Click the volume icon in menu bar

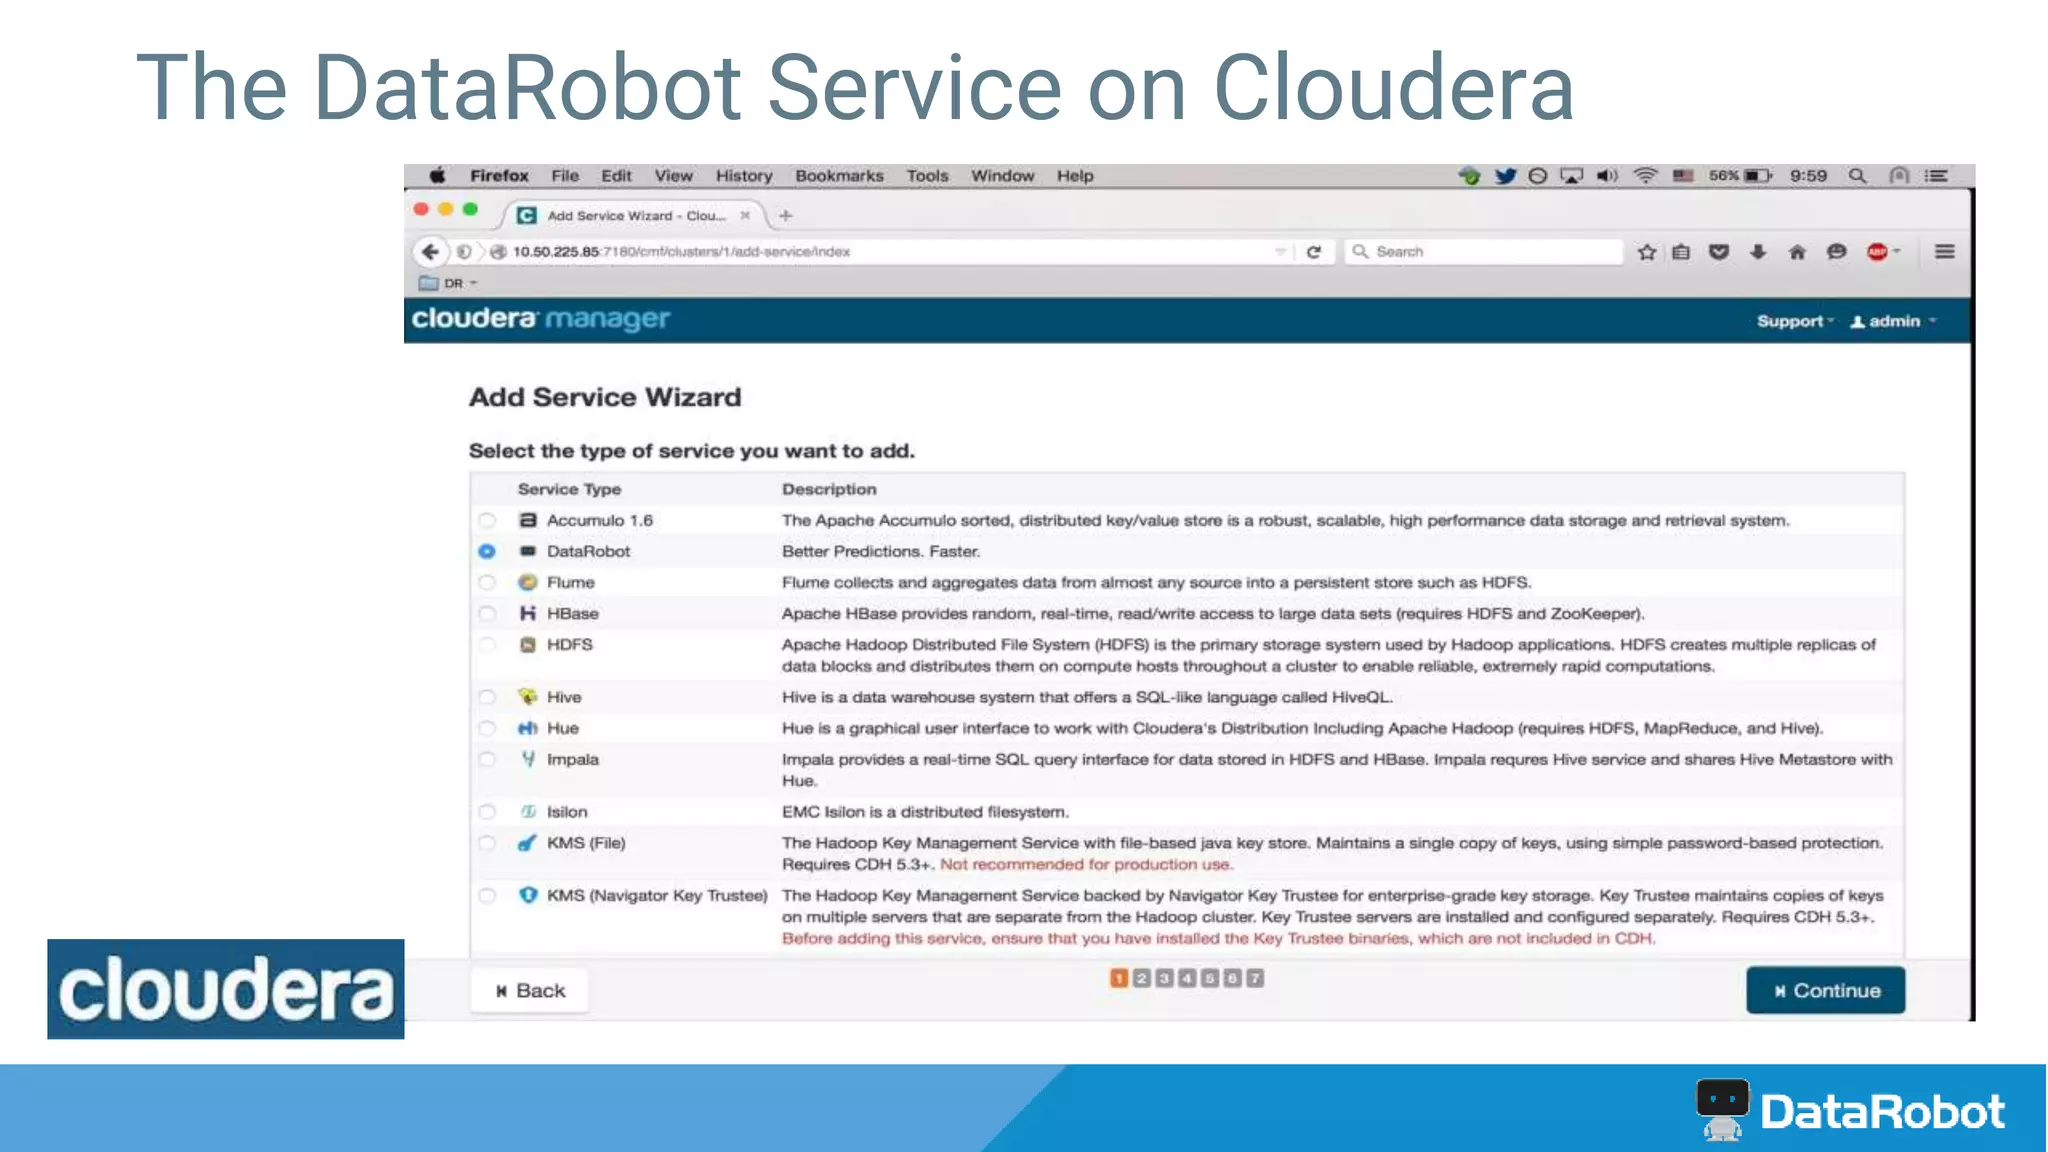point(1607,175)
